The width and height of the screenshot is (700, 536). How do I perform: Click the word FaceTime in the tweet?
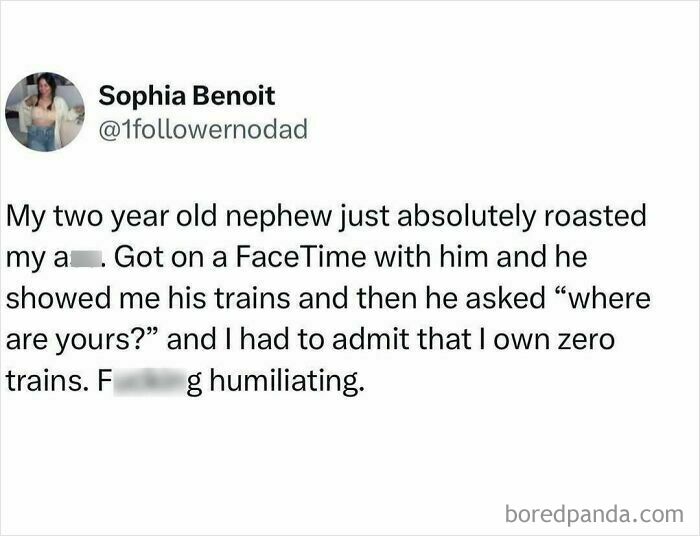(285, 258)
